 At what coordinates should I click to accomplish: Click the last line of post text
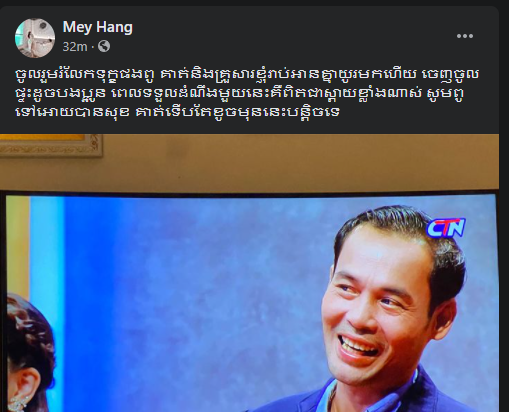point(177,112)
